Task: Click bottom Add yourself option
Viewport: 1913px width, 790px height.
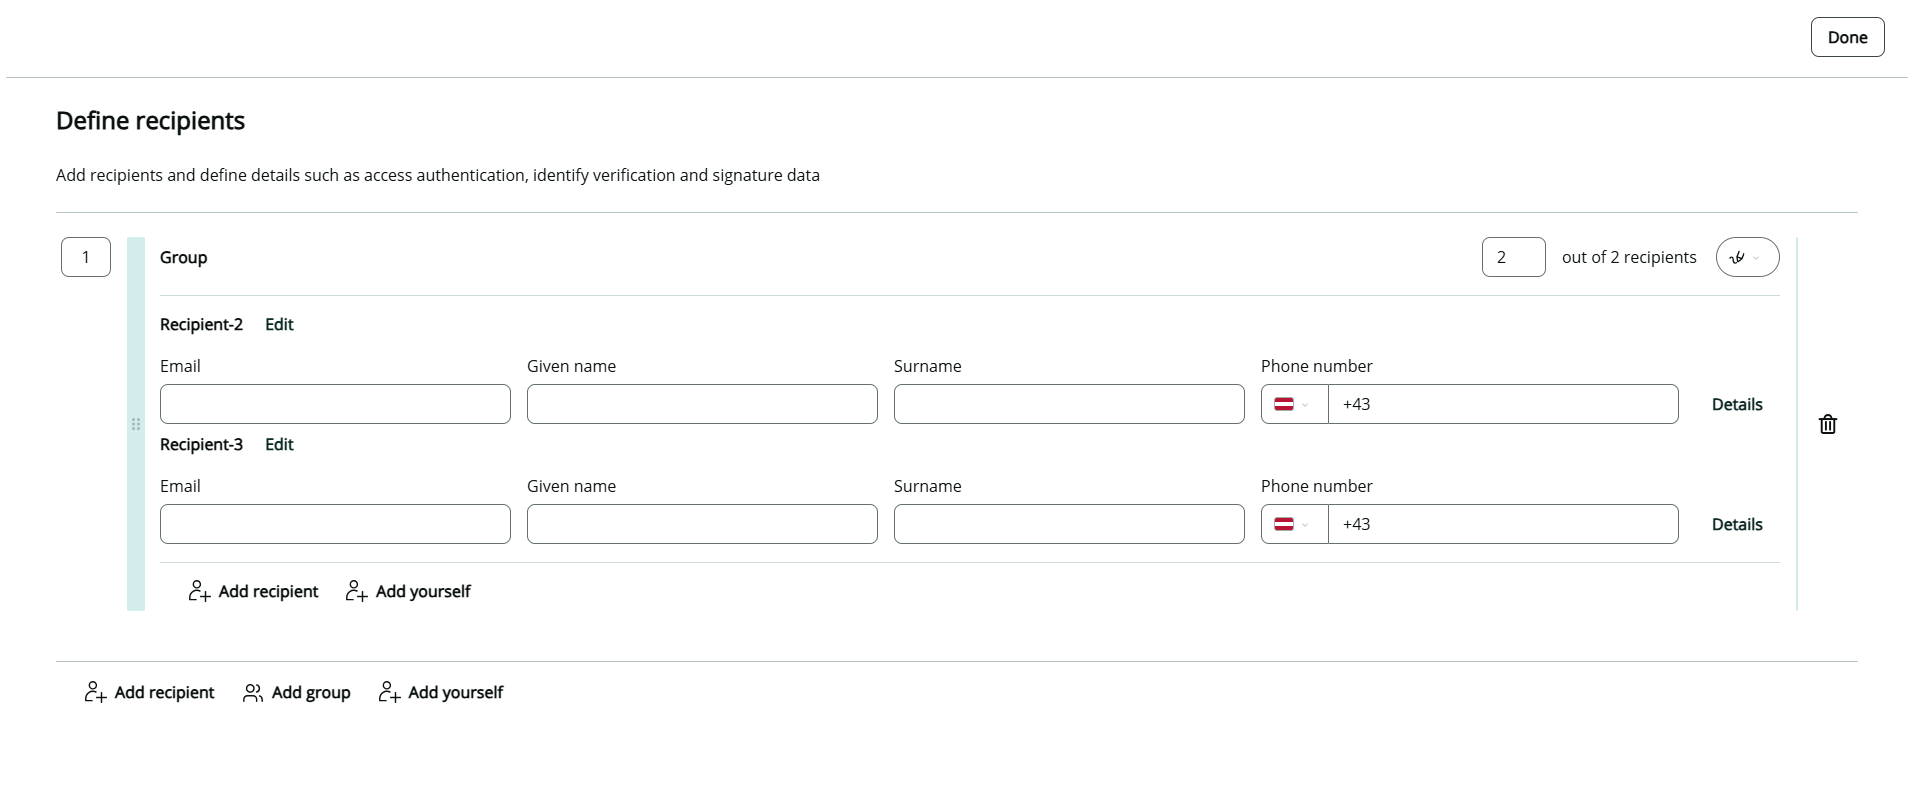Action: (x=441, y=692)
